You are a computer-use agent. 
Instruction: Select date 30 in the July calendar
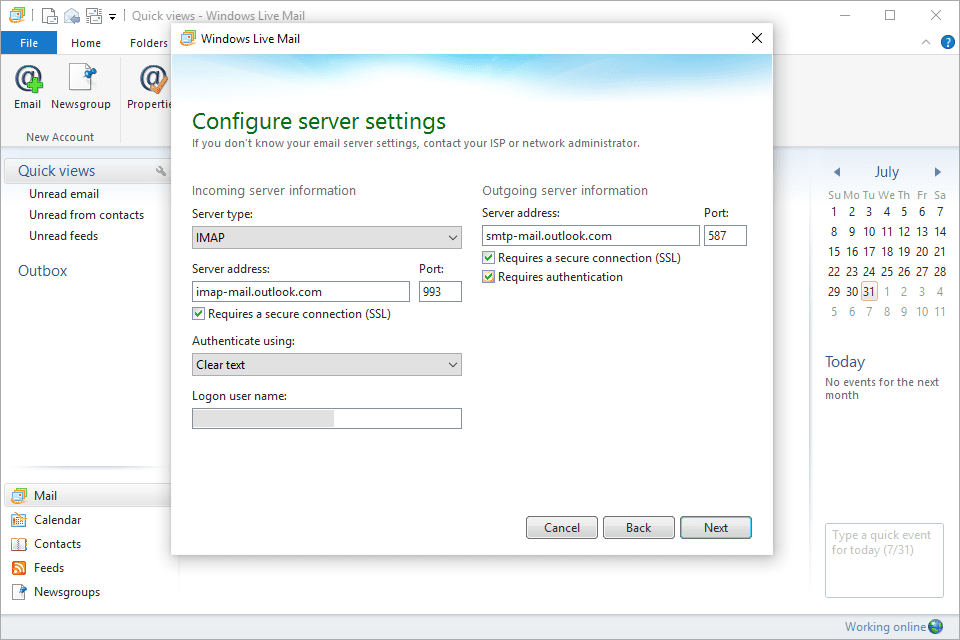pyautogui.click(x=852, y=292)
